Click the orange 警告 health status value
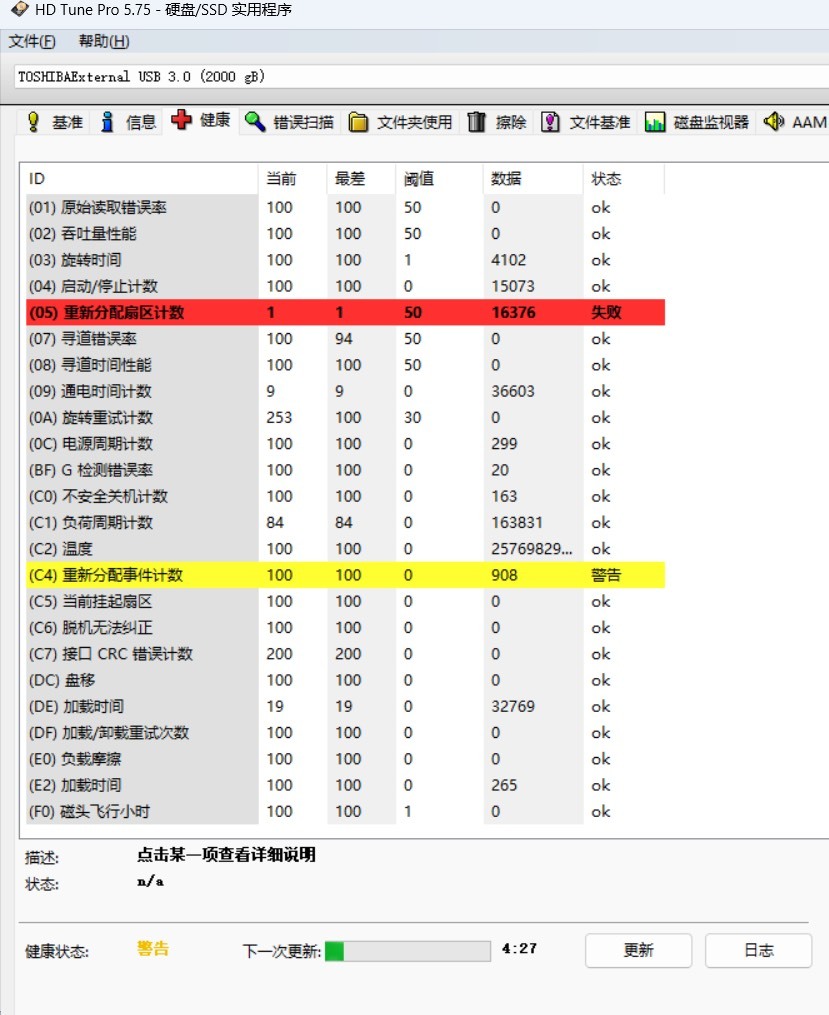This screenshot has height=1015, width=829. coord(153,949)
